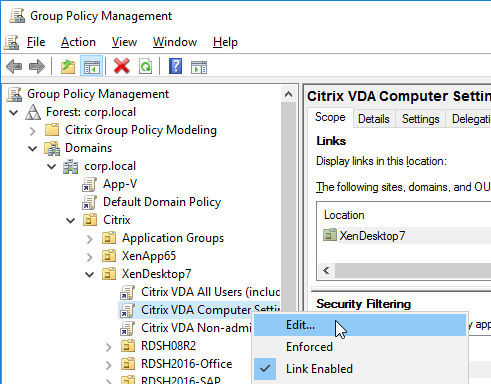
Task: Click the XenDesktop7 location icon in Links list
Action: click(x=330, y=235)
